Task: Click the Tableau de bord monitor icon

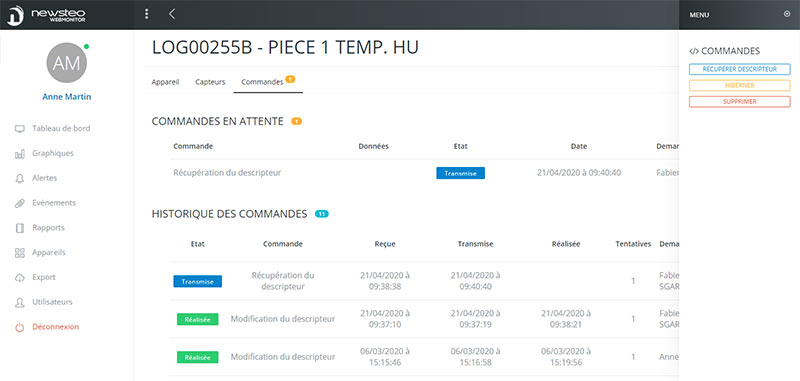Action: [x=20, y=129]
